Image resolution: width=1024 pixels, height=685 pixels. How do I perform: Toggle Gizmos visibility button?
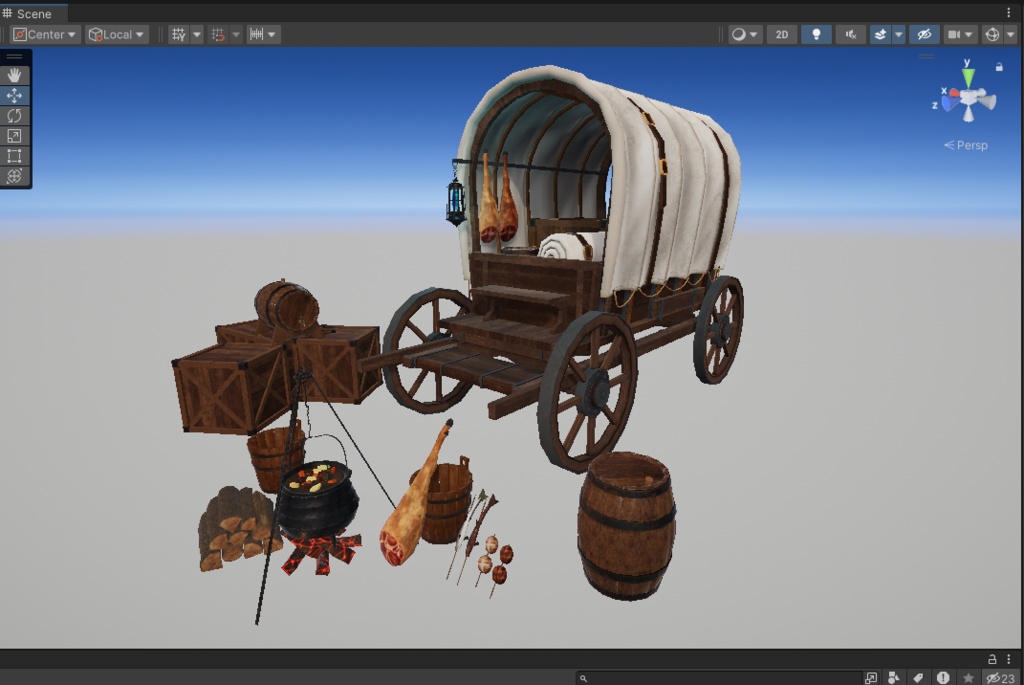[x=992, y=35]
